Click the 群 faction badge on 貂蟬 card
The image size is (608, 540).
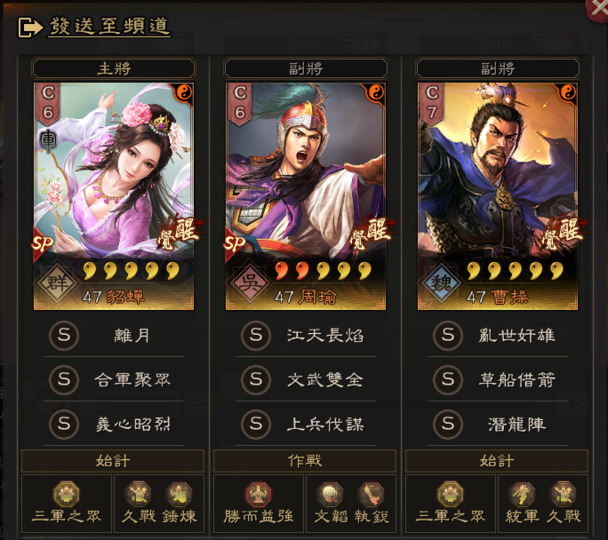[57, 282]
